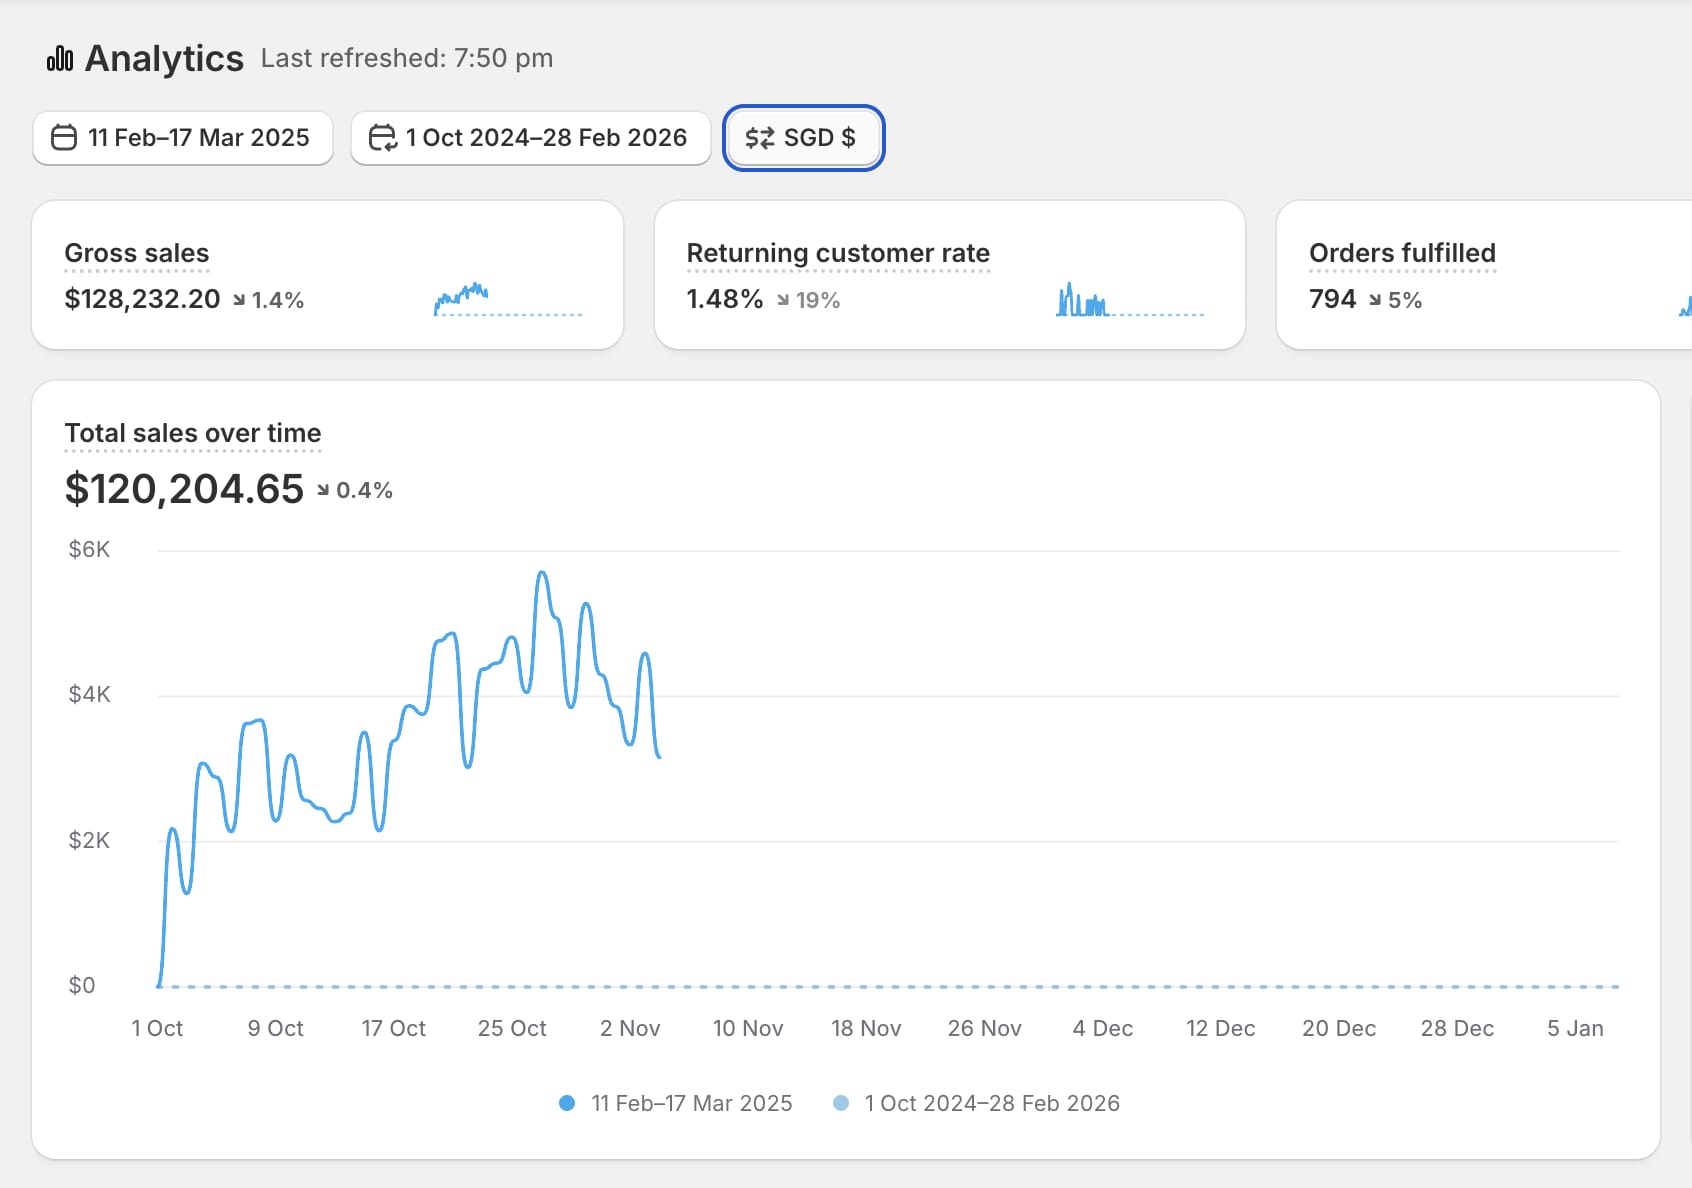Click down arrow beside Total sales 0.4%
Viewport: 1692px width, 1188px height.
323,490
